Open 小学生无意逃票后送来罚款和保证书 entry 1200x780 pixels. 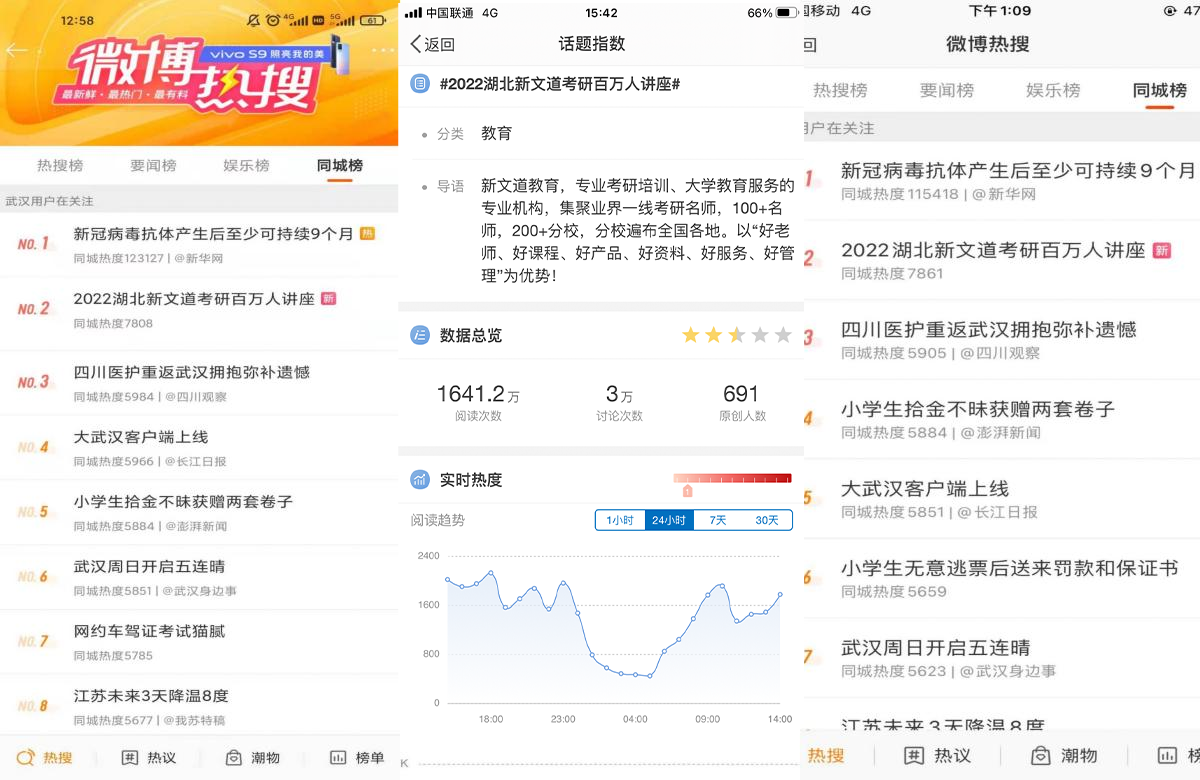1009,568
